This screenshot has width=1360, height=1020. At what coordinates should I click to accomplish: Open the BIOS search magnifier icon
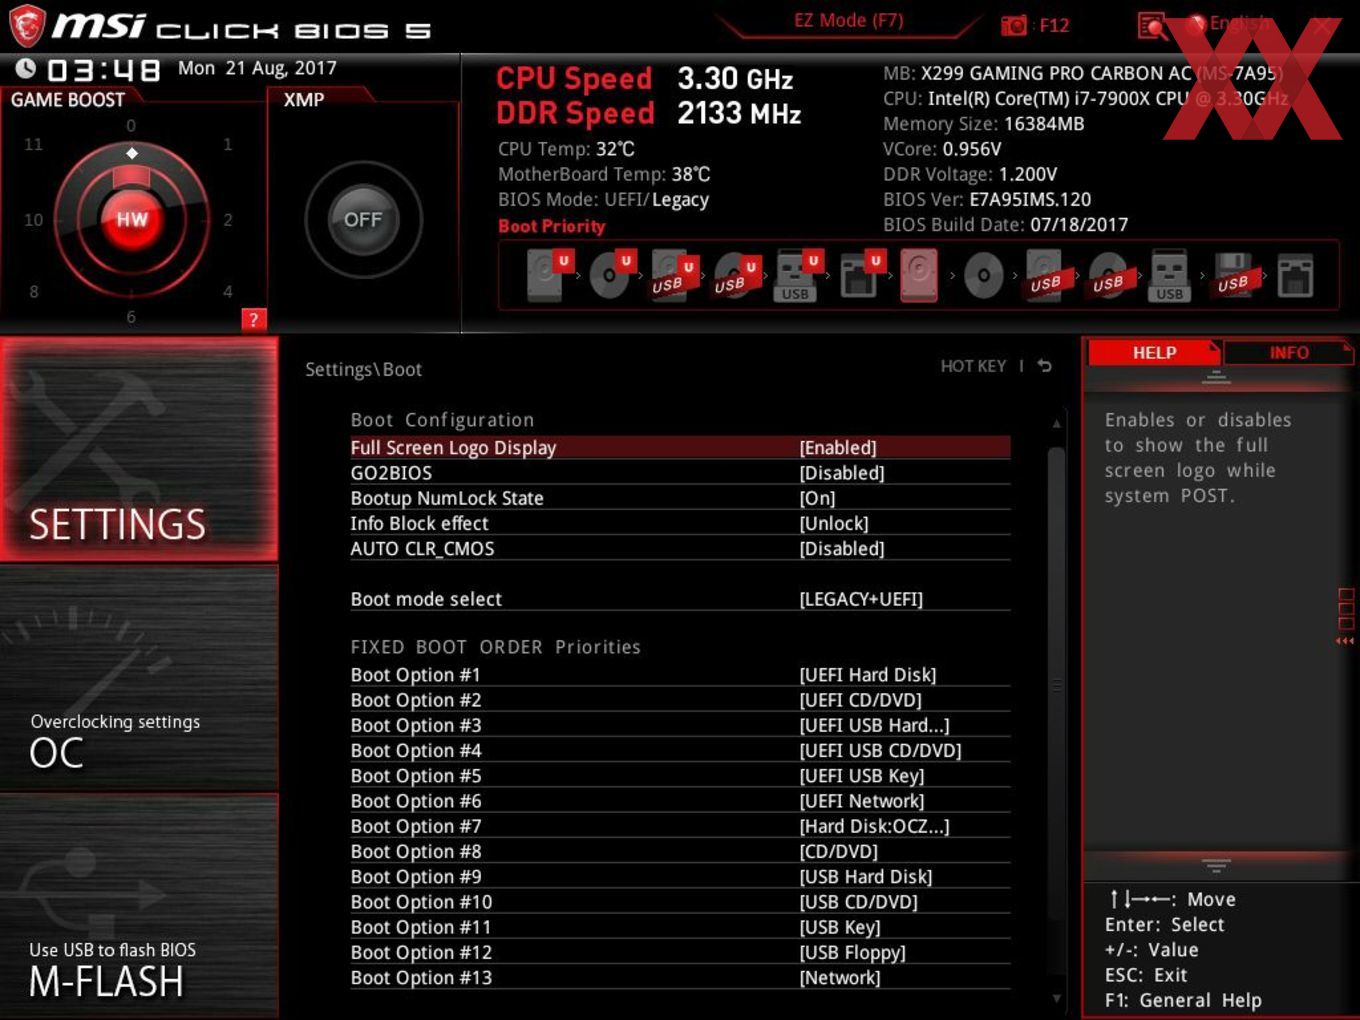pyautogui.click(x=1152, y=25)
